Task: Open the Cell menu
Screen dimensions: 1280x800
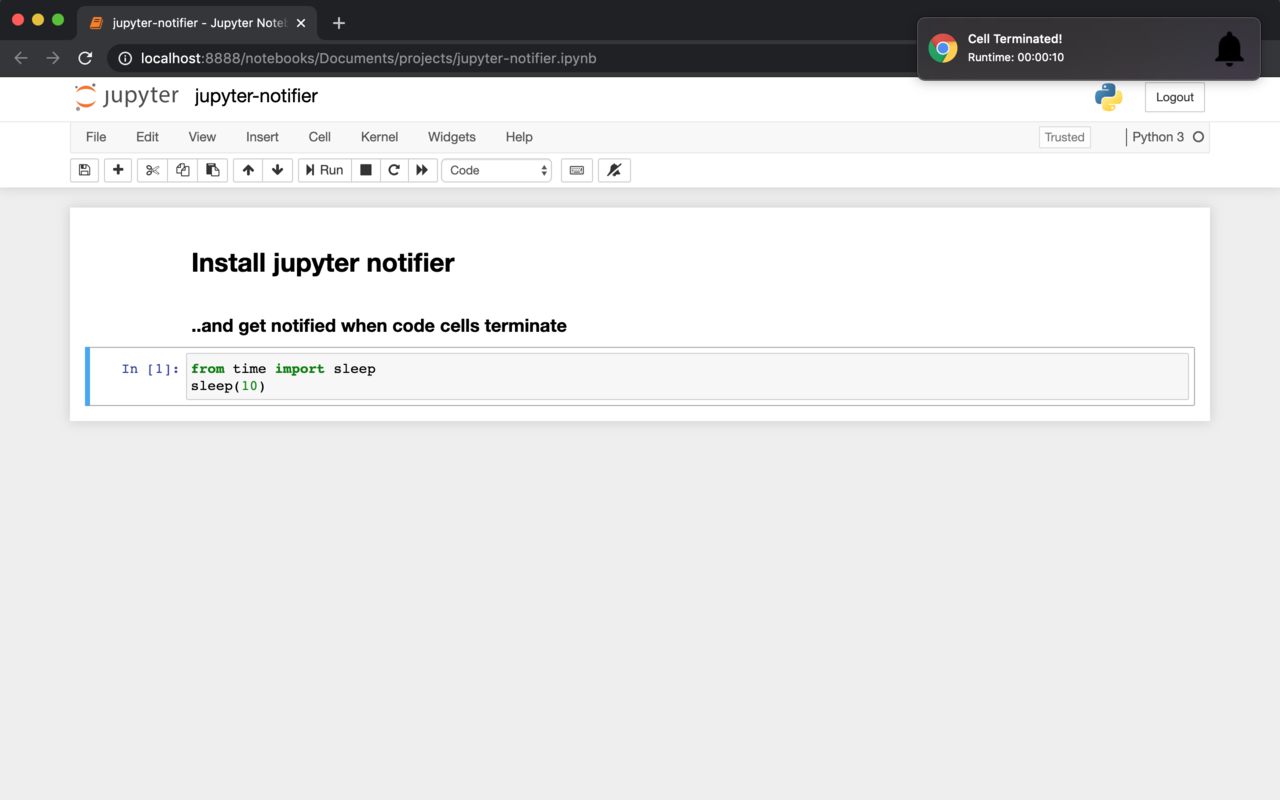Action: pyautogui.click(x=320, y=137)
